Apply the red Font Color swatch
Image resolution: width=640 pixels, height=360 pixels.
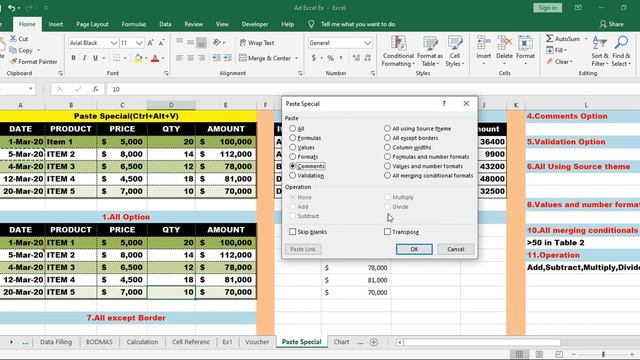pyautogui.click(x=155, y=58)
